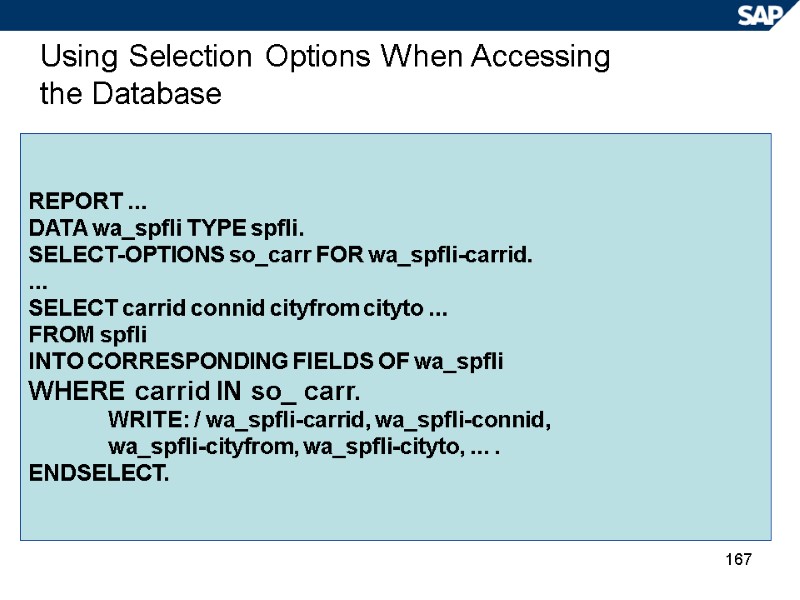Image resolution: width=800 pixels, height=600 pixels.
Task: Click the 'ENDSELECT.' statement
Action: (x=100, y=472)
